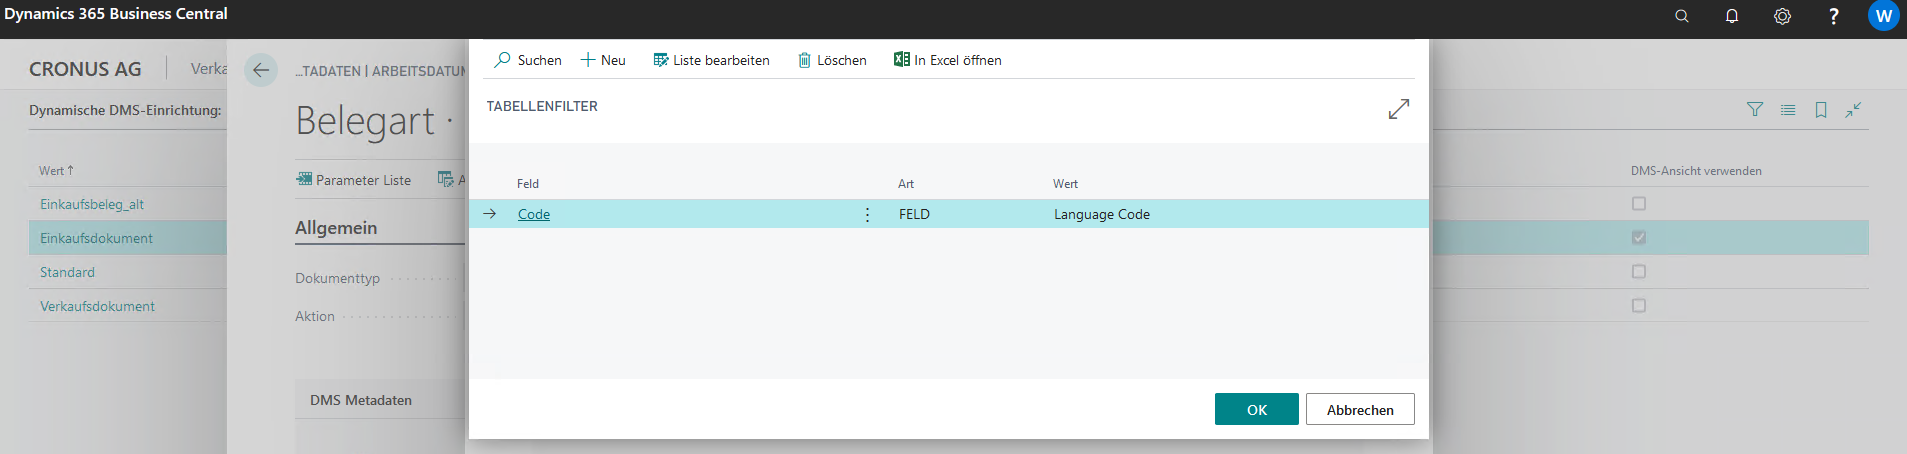The height and width of the screenshot is (454, 1907).
Task: Open the filter pane funnel icon
Action: click(x=1754, y=110)
